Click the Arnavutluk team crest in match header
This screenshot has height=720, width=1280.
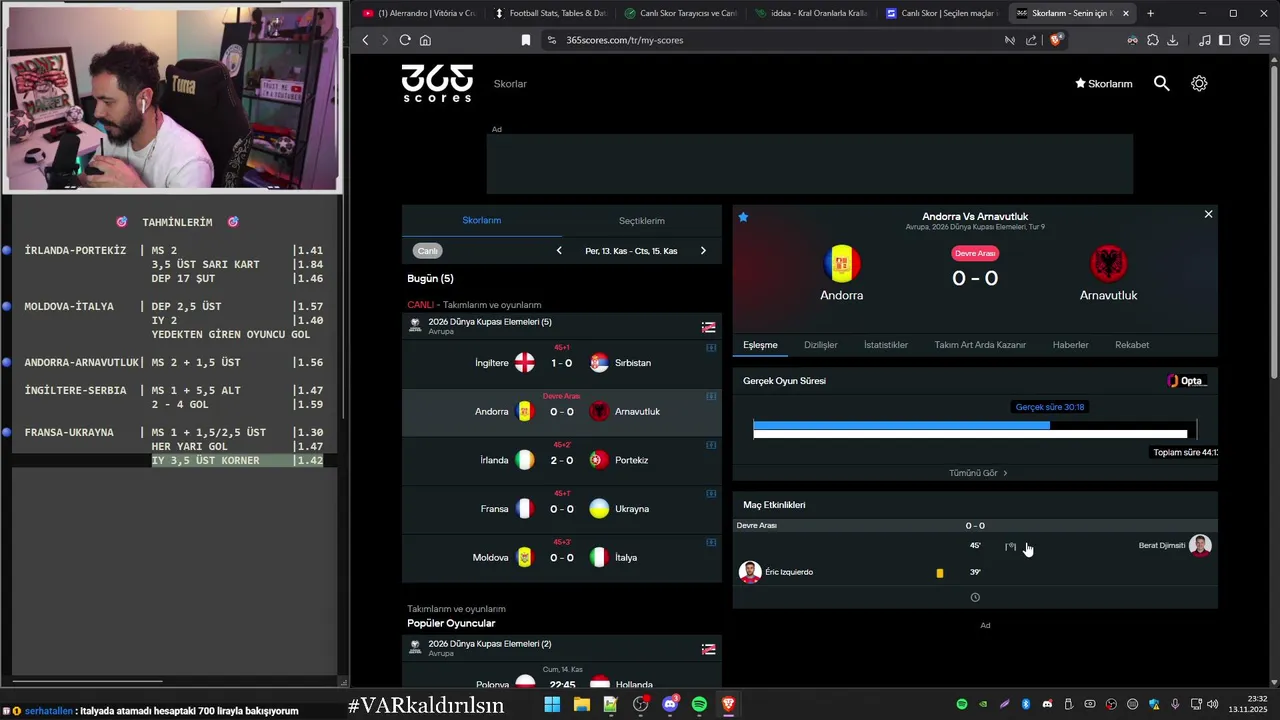(x=1108, y=264)
